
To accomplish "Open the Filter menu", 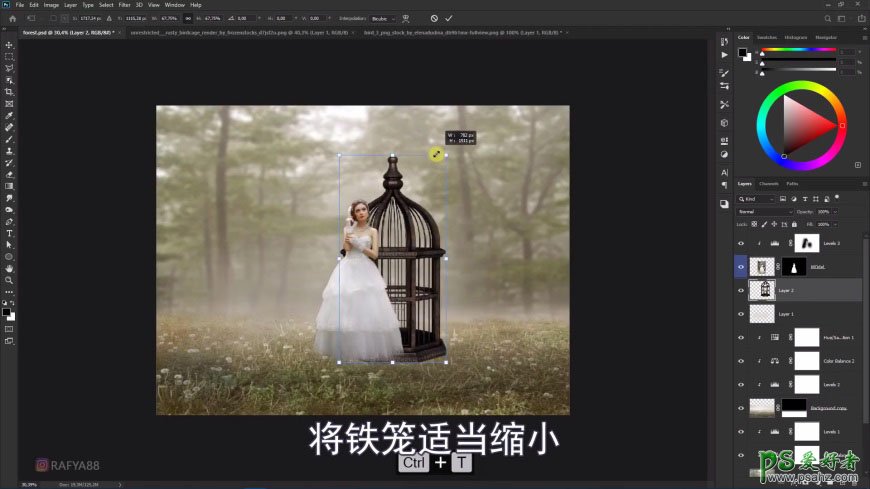I will [124, 5].
